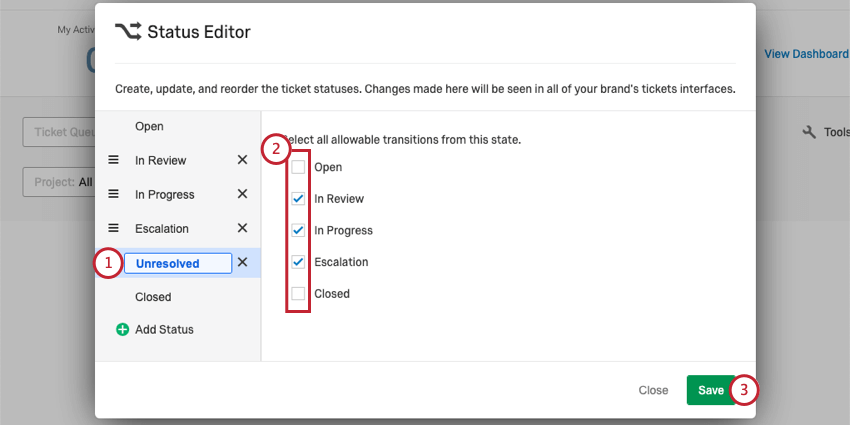Screen dimensions: 850x425
Task: Grab the In Review drag handle icon
Action: pyautogui.click(x=113, y=160)
